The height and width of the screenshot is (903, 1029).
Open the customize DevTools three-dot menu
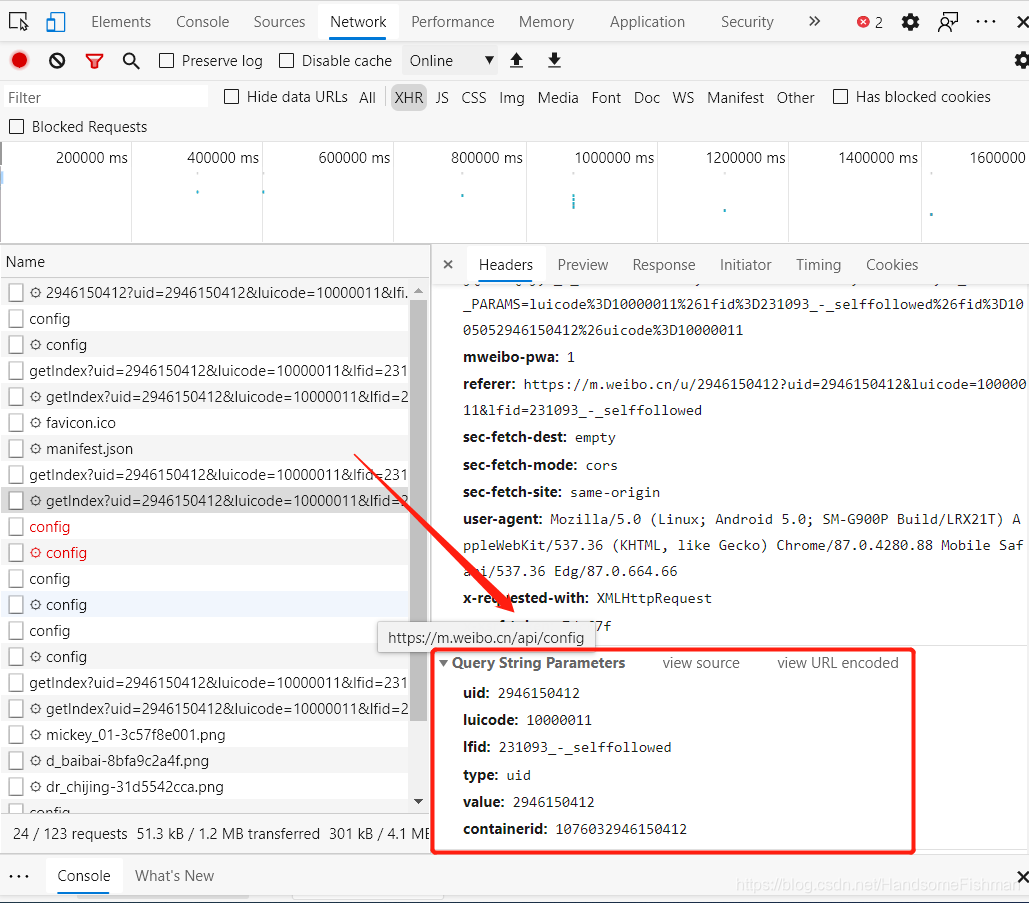[986, 22]
